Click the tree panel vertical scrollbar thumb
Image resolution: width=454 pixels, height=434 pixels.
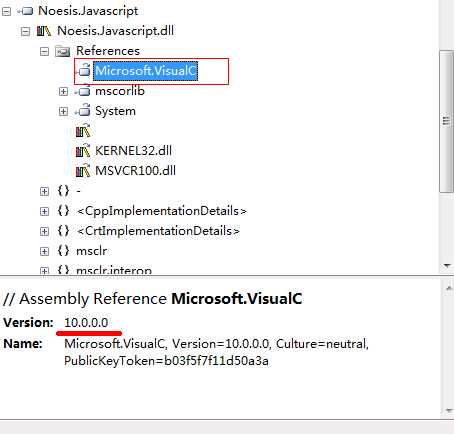446,121
